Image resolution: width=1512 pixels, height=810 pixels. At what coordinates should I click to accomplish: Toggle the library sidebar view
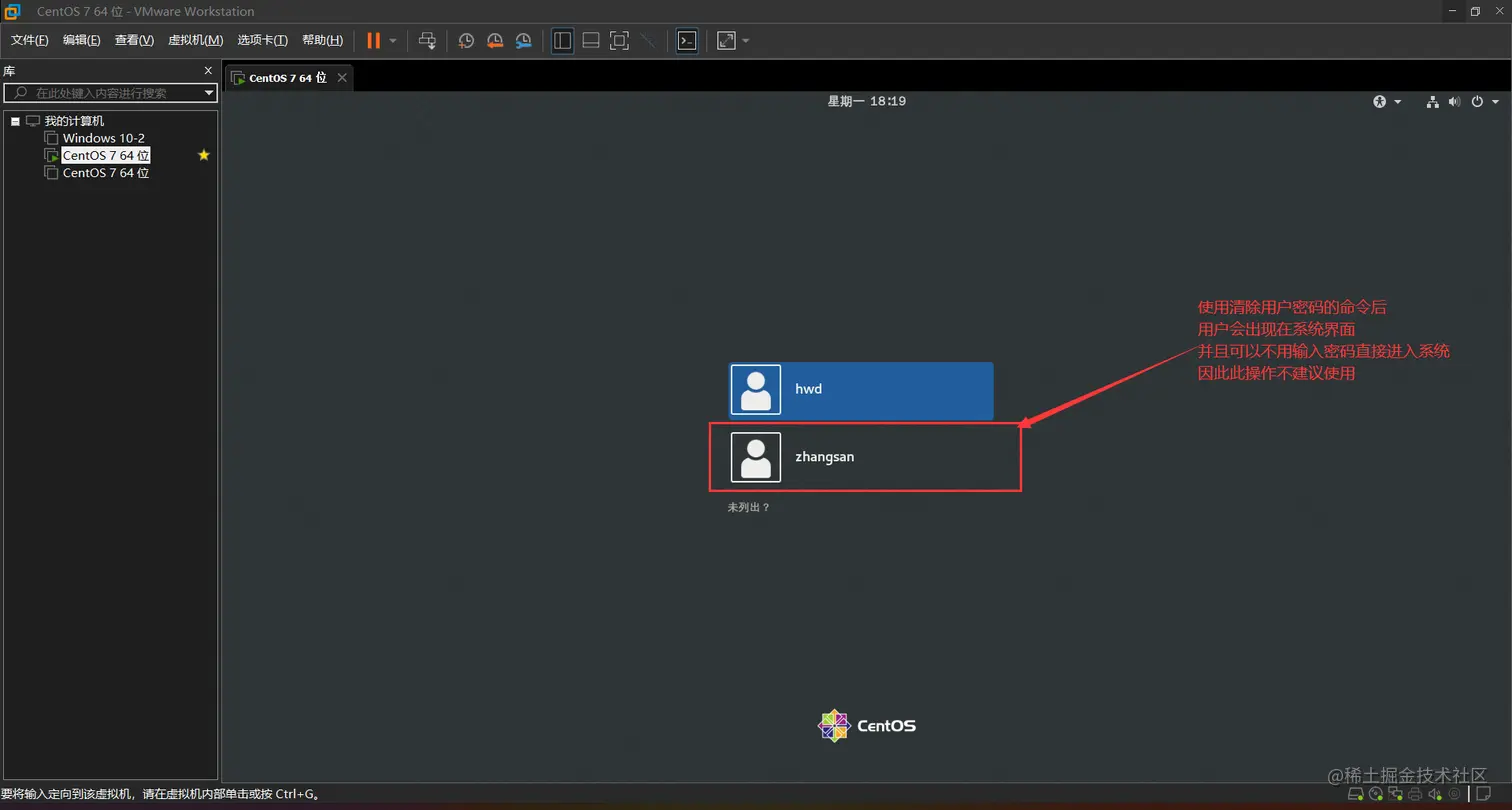point(563,40)
